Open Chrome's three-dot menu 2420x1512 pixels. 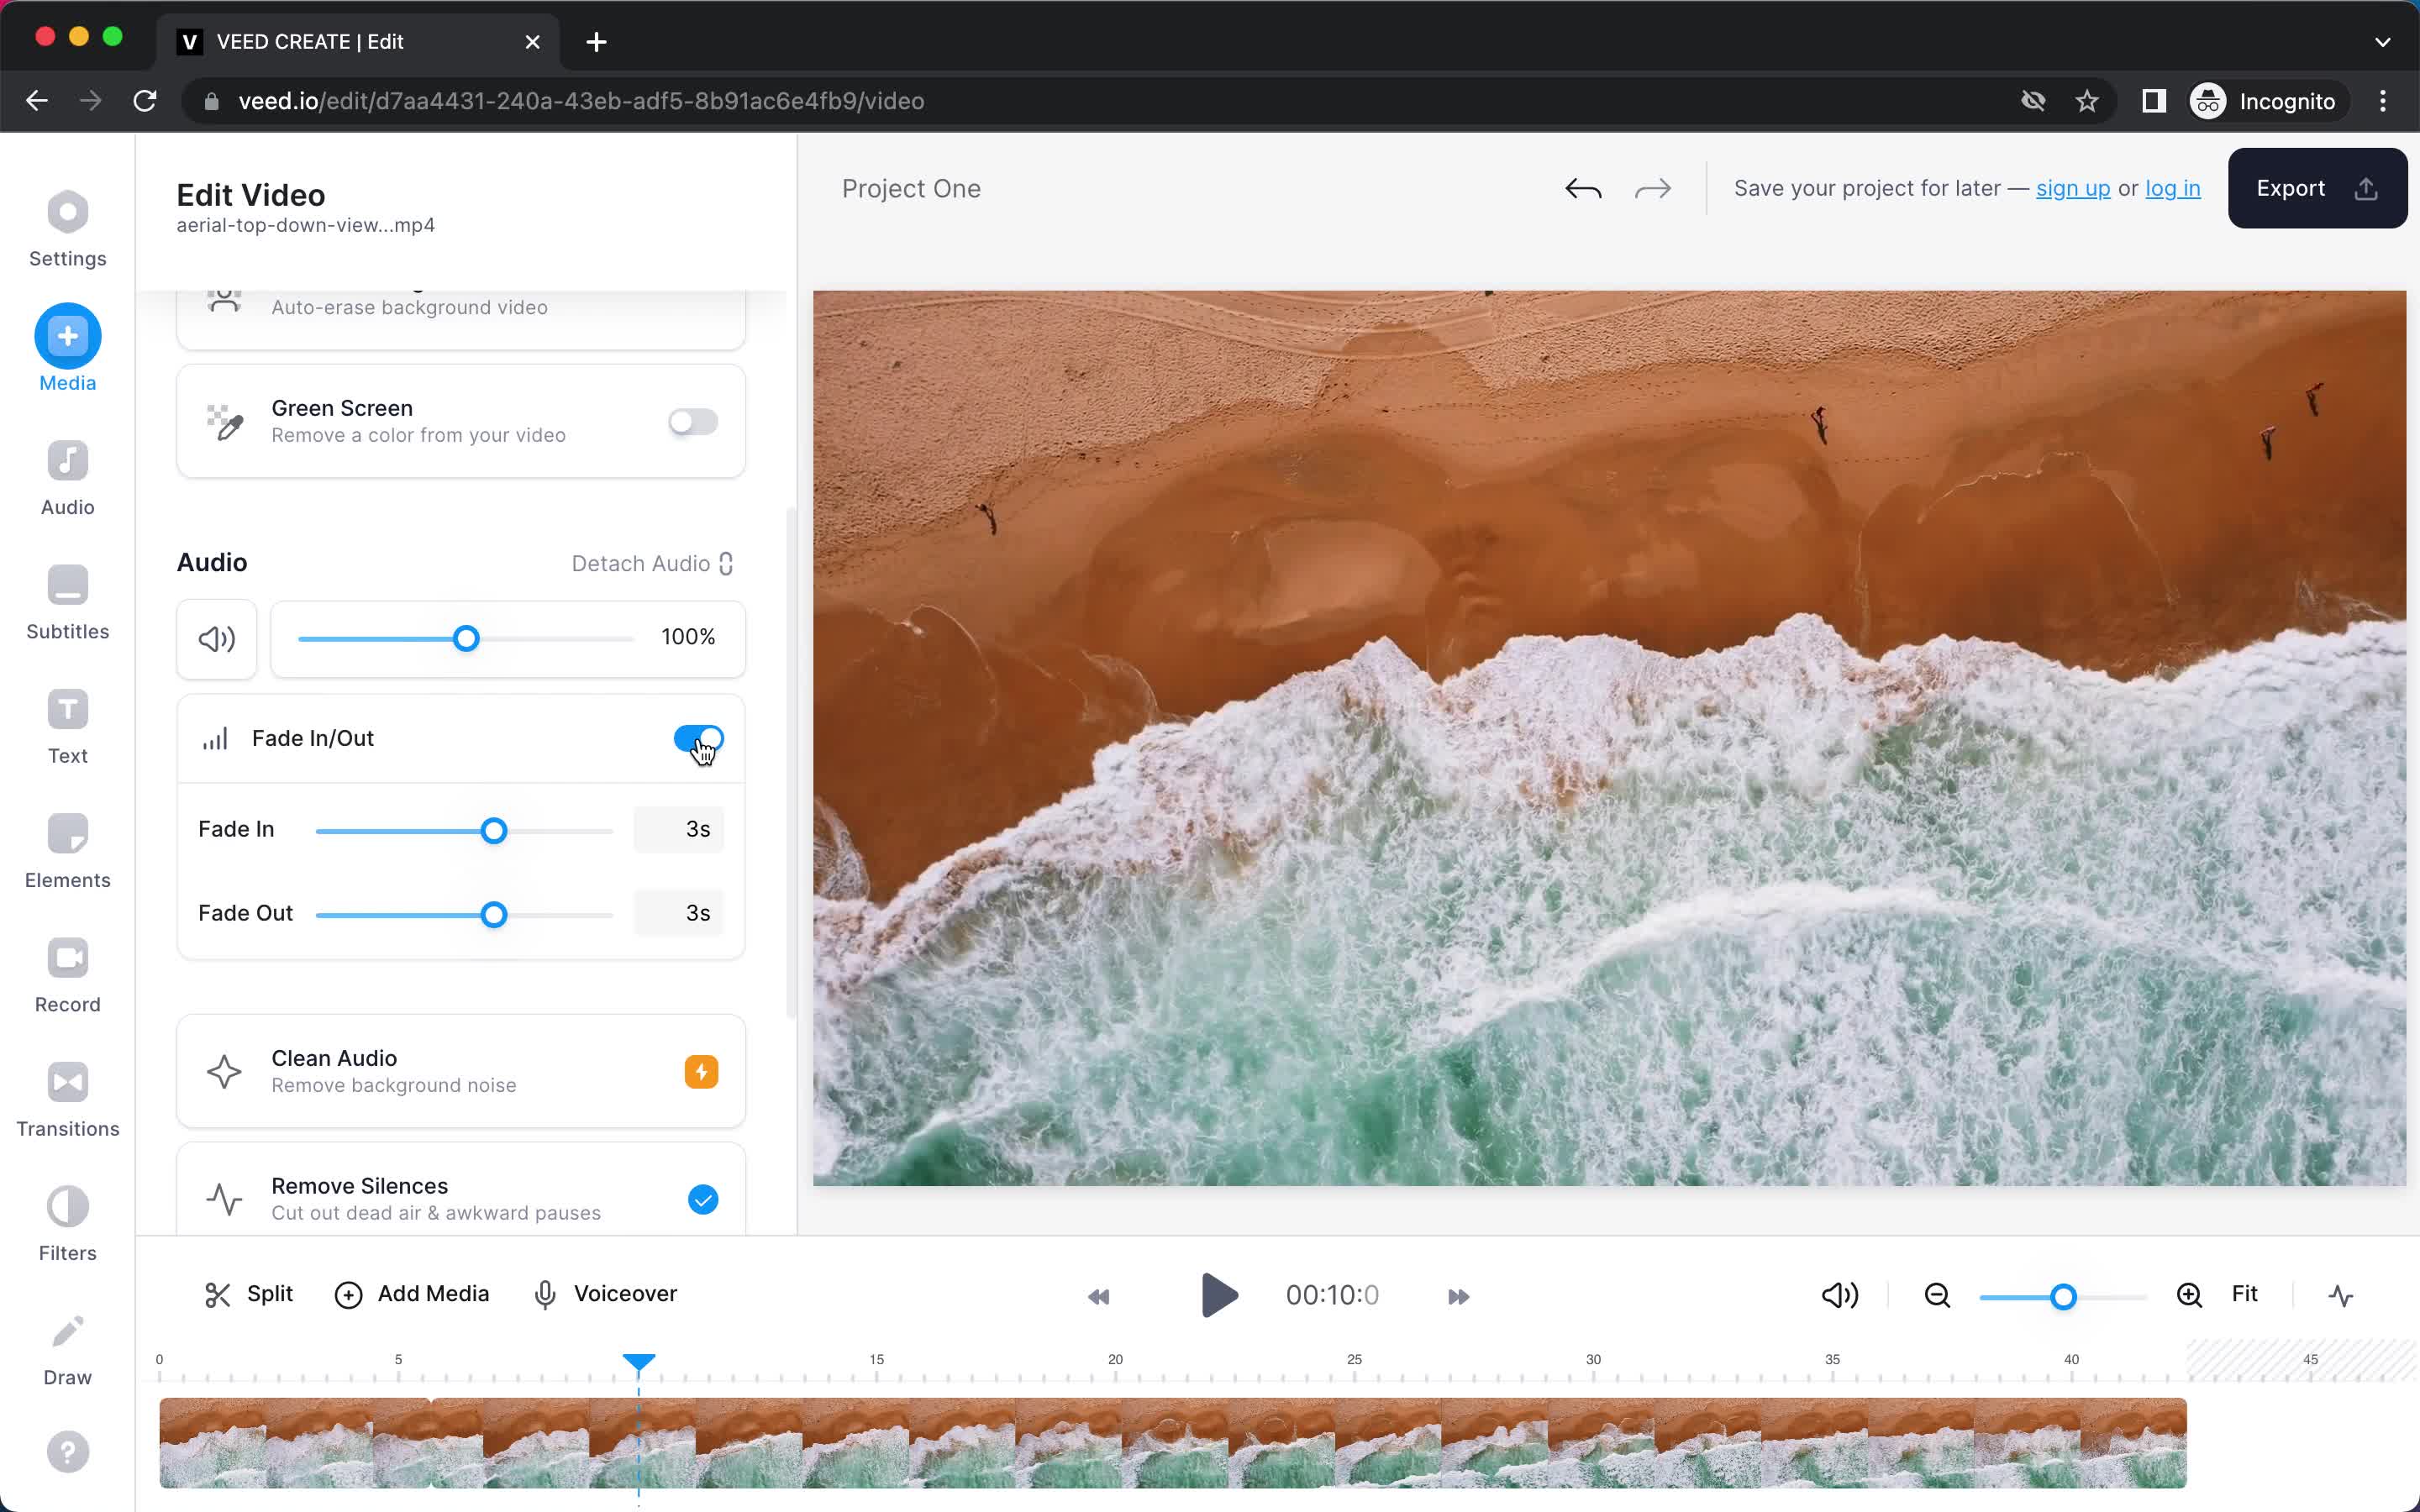[x=2384, y=100]
